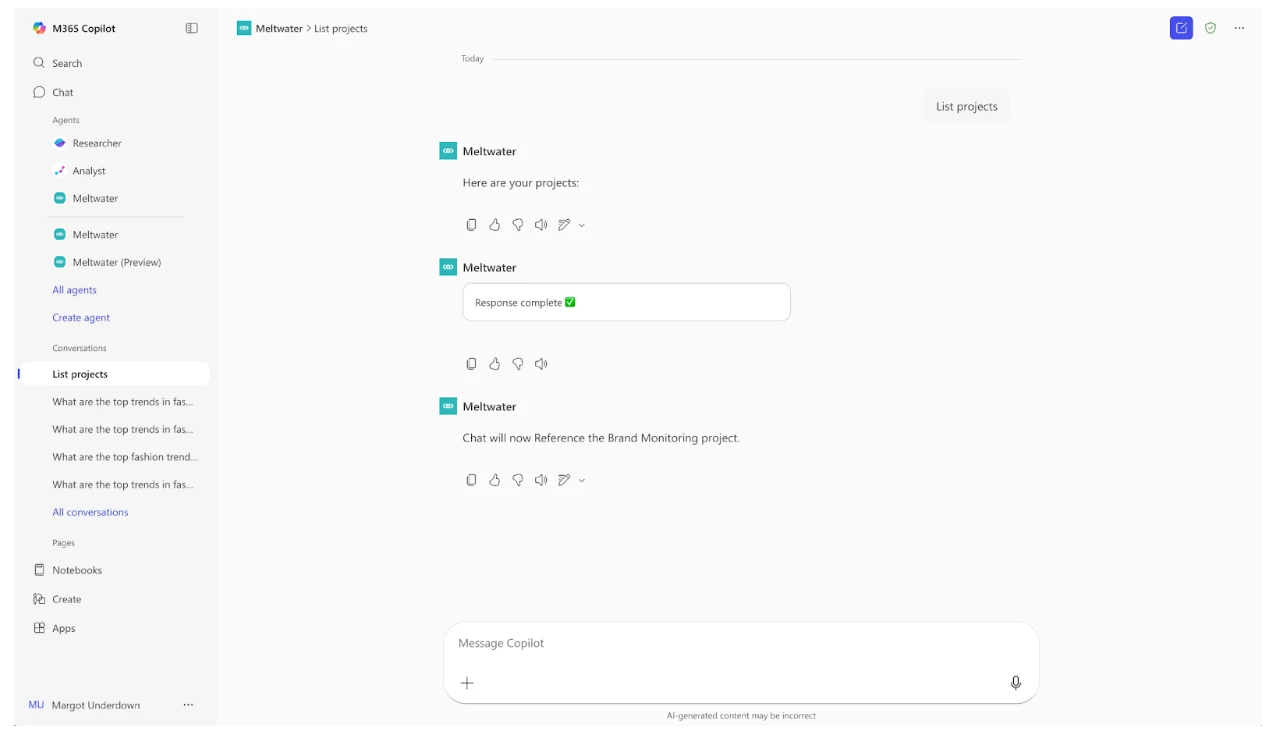Viewport: 1268px width, 738px height.
Task: Click the 'List projects' user message bubble
Action: click(967, 106)
